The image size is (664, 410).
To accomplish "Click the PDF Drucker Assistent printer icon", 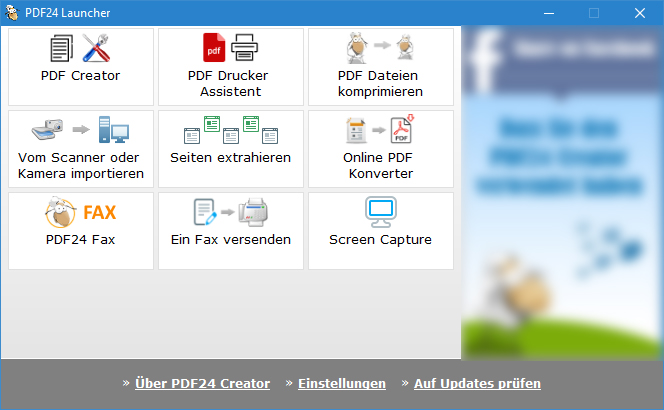I will (x=230, y=48).
